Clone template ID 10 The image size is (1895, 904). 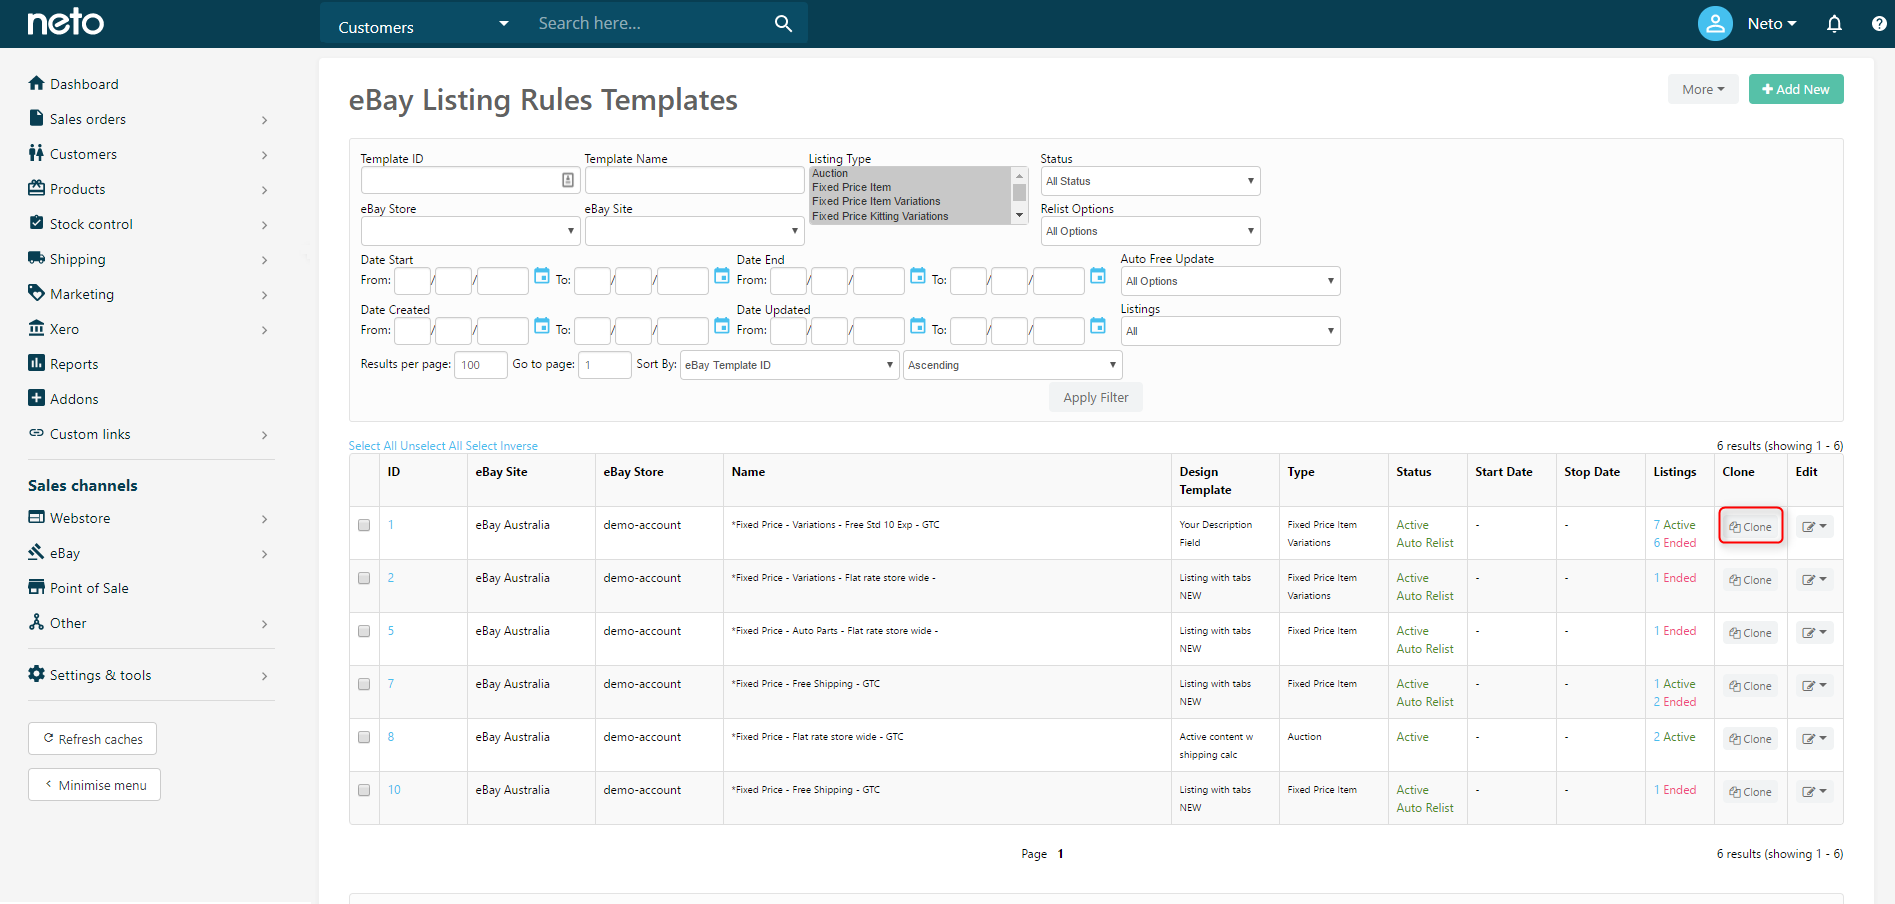point(1750,791)
